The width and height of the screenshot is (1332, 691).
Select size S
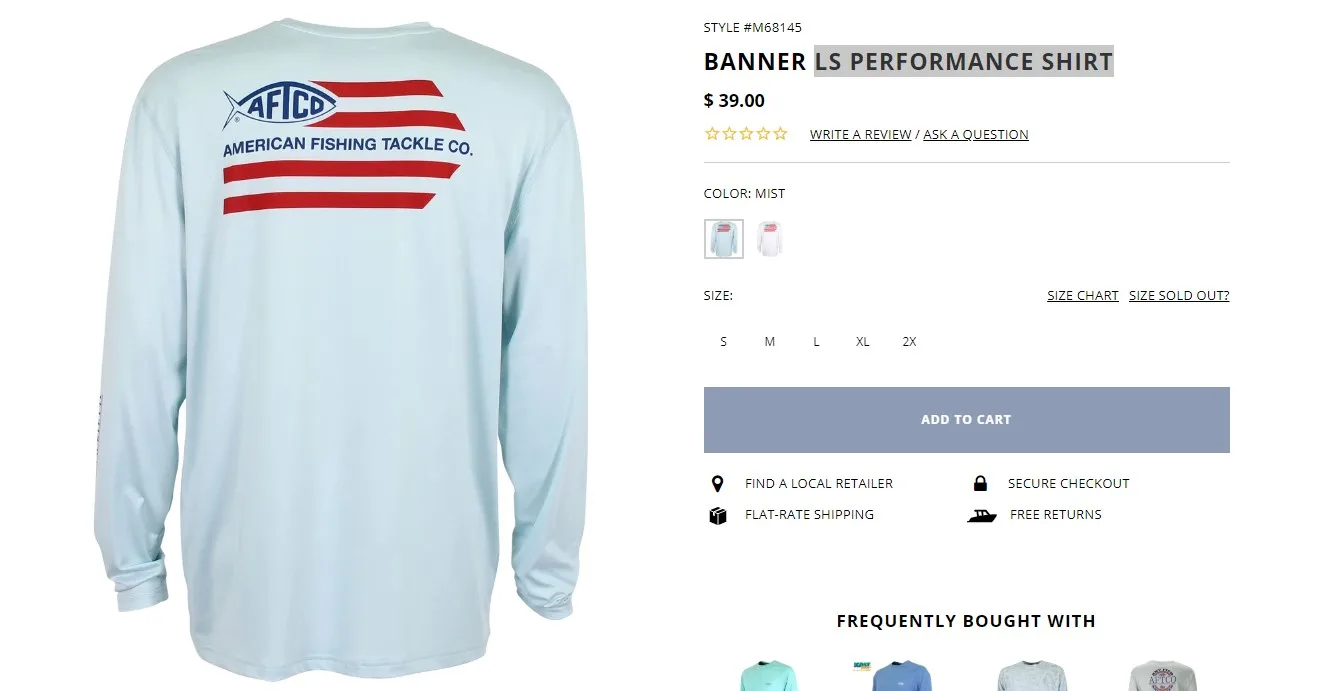723,342
